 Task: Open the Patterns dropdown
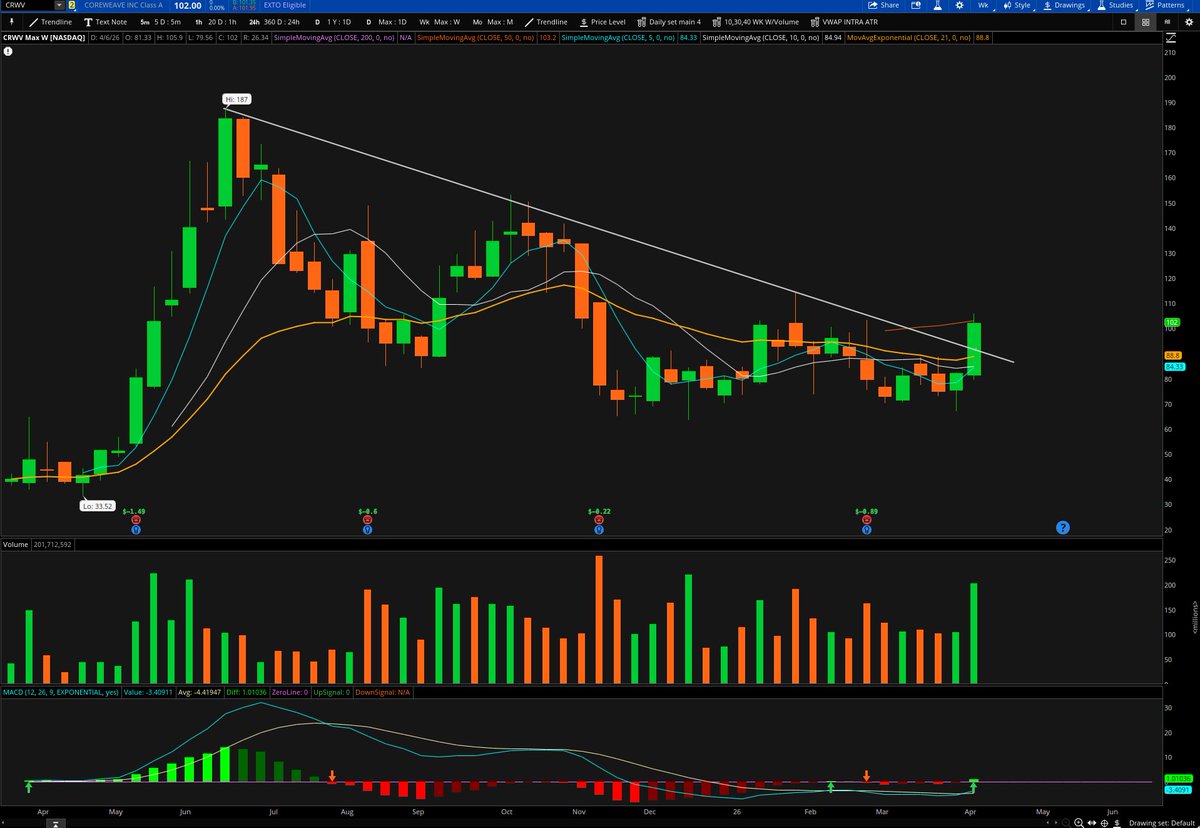1166,5
